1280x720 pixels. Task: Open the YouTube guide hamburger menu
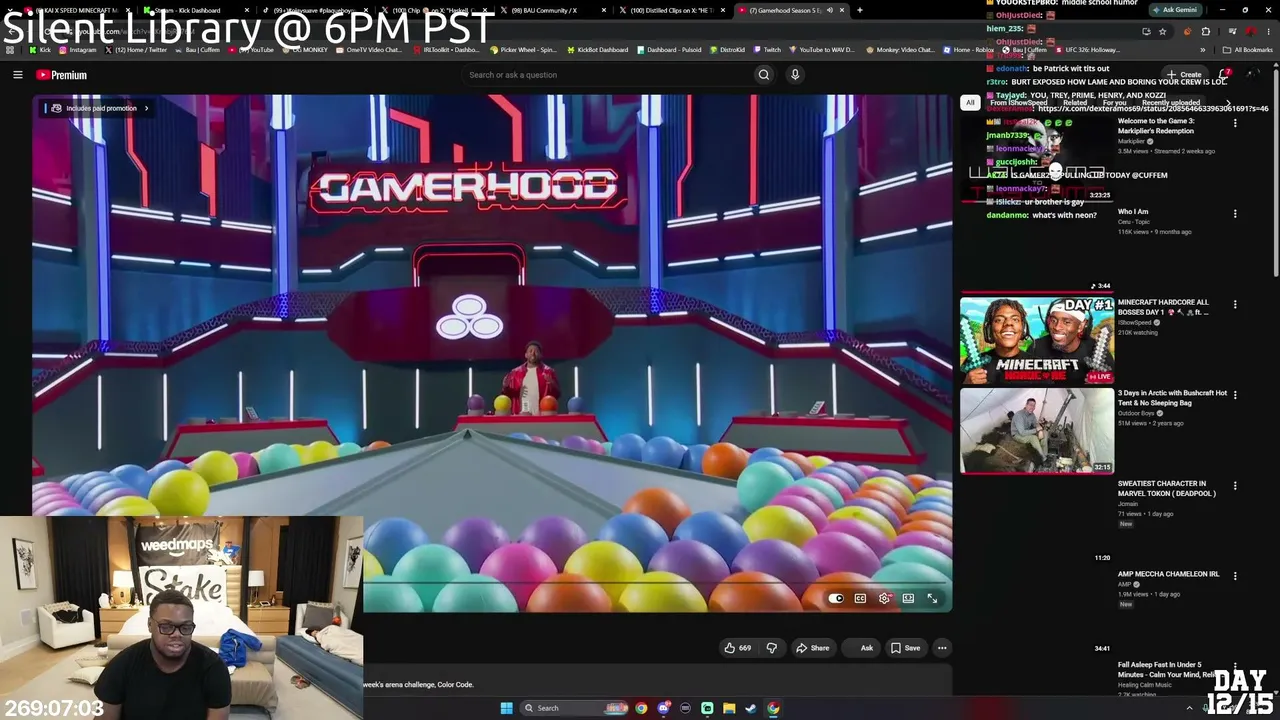point(18,75)
